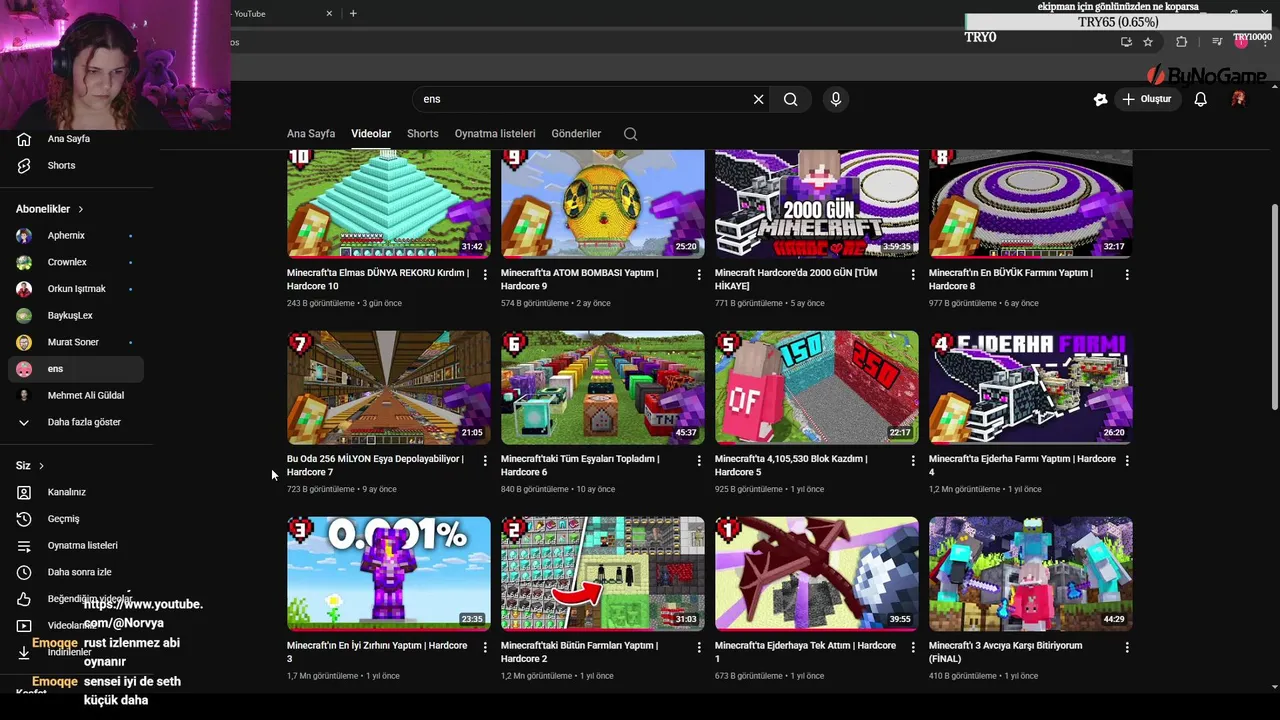1280x720 pixels.
Task: Open options menu for 2000 GÜN video
Action: pyautogui.click(x=913, y=274)
